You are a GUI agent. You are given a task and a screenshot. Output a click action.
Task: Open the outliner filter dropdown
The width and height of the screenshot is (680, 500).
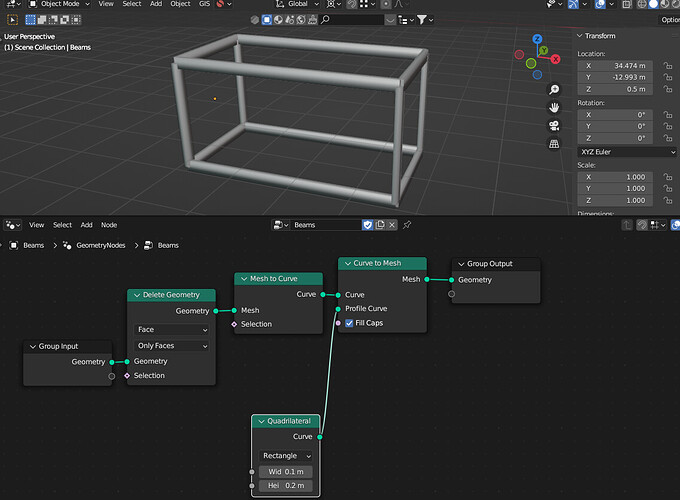[425, 20]
